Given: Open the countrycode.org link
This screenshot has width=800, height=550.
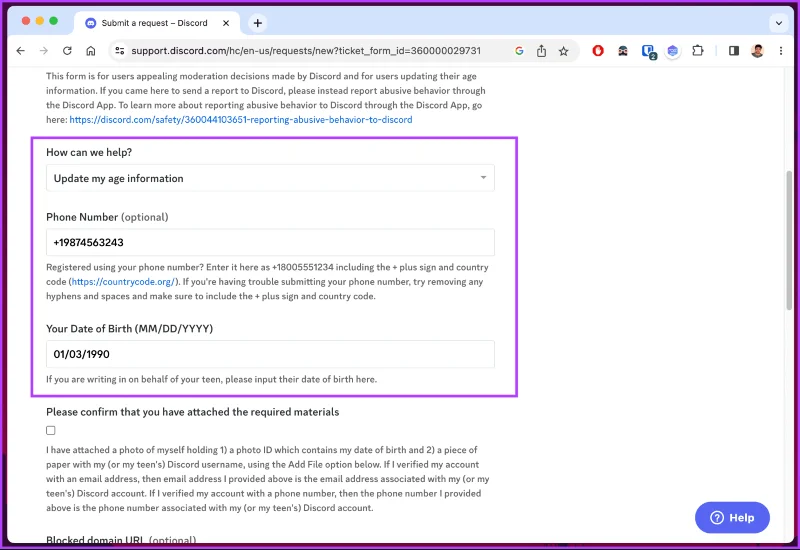Looking at the screenshot, I should tap(123, 282).
